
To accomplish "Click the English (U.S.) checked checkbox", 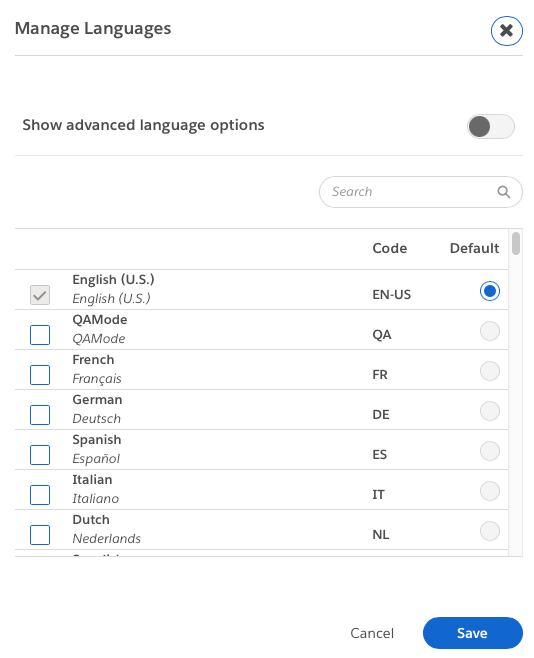I will (40, 295).
